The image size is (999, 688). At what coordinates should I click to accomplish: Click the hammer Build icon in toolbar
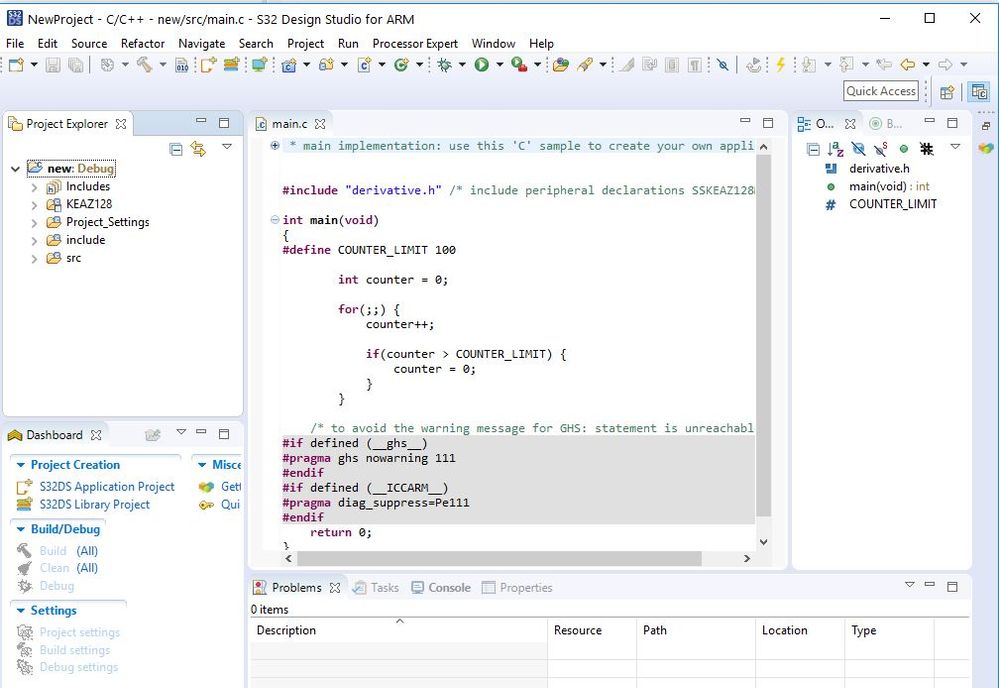click(x=145, y=64)
